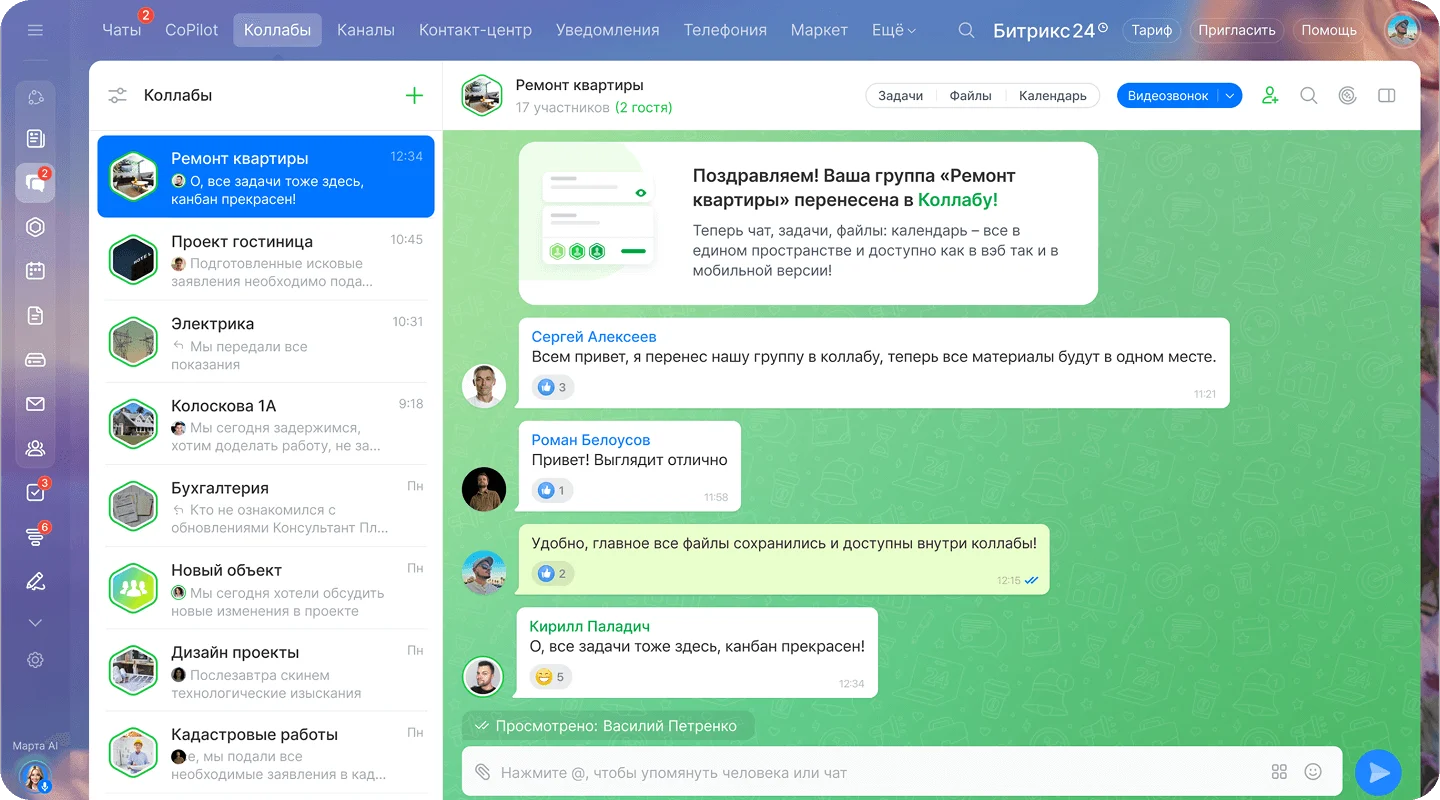Toggle the right sidebar panel in chat
The width and height of the screenshot is (1440, 800).
pyautogui.click(x=1386, y=96)
